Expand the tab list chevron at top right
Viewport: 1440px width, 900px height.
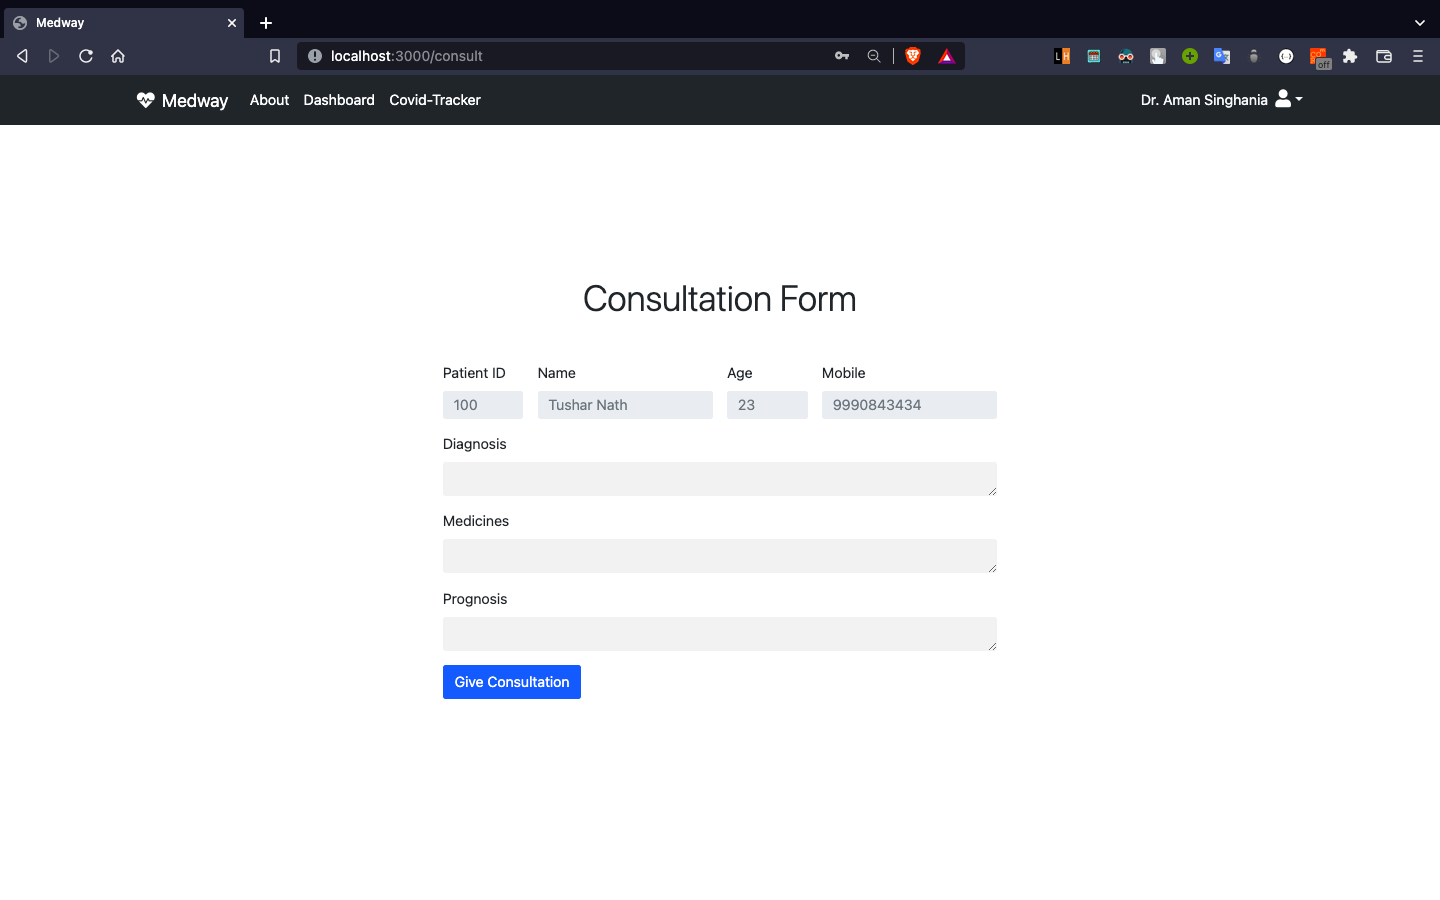[x=1420, y=22]
